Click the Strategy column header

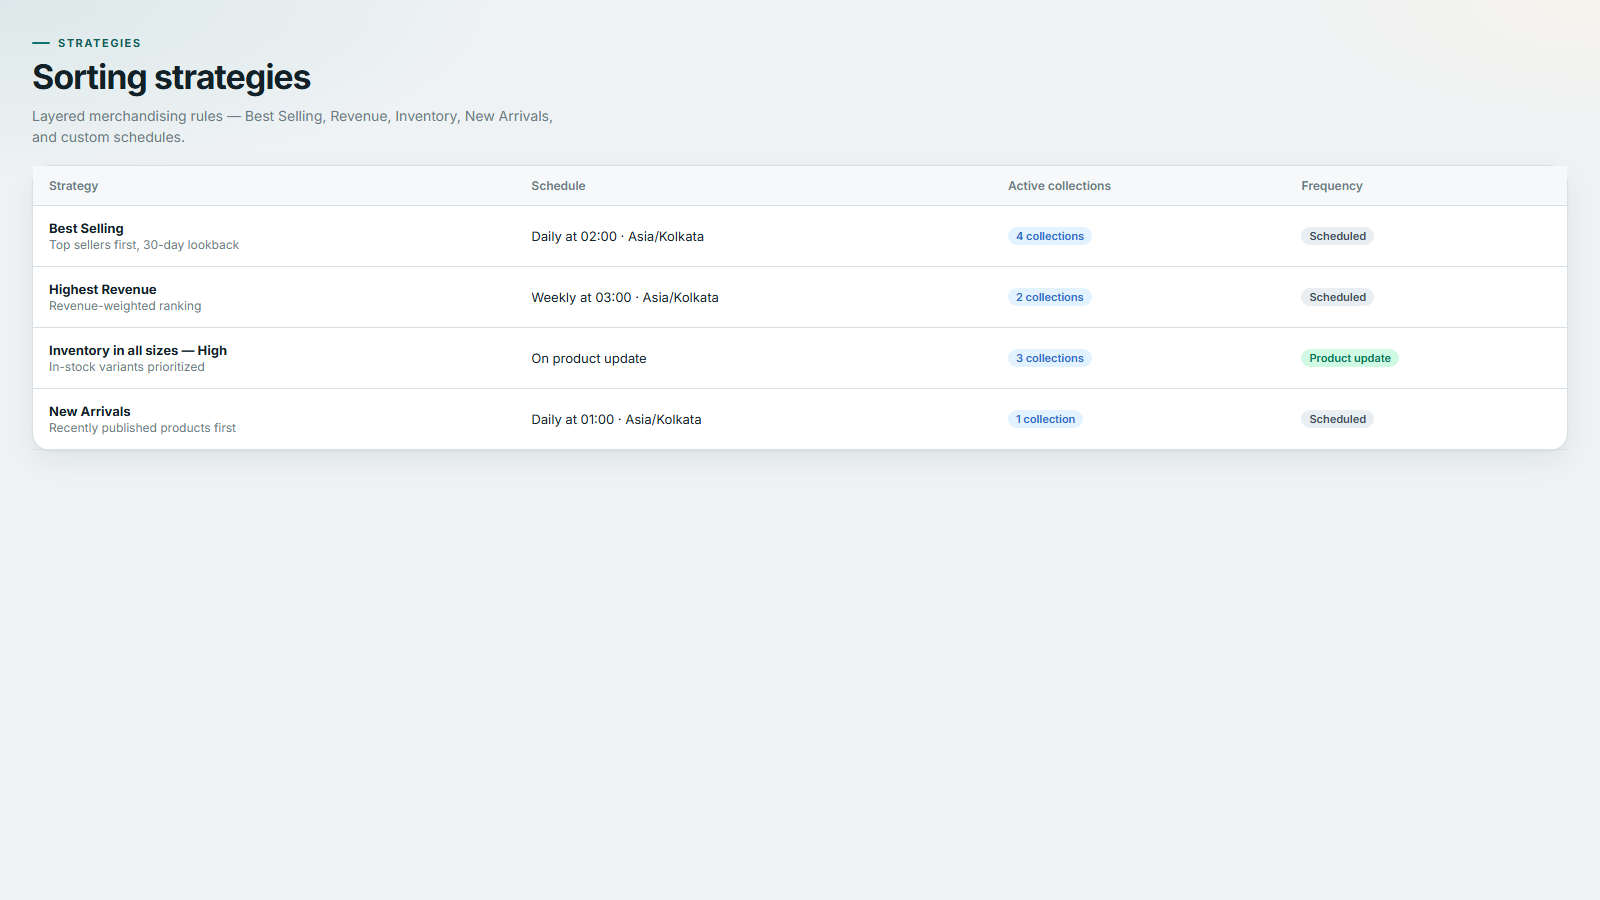tap(74, 186)
